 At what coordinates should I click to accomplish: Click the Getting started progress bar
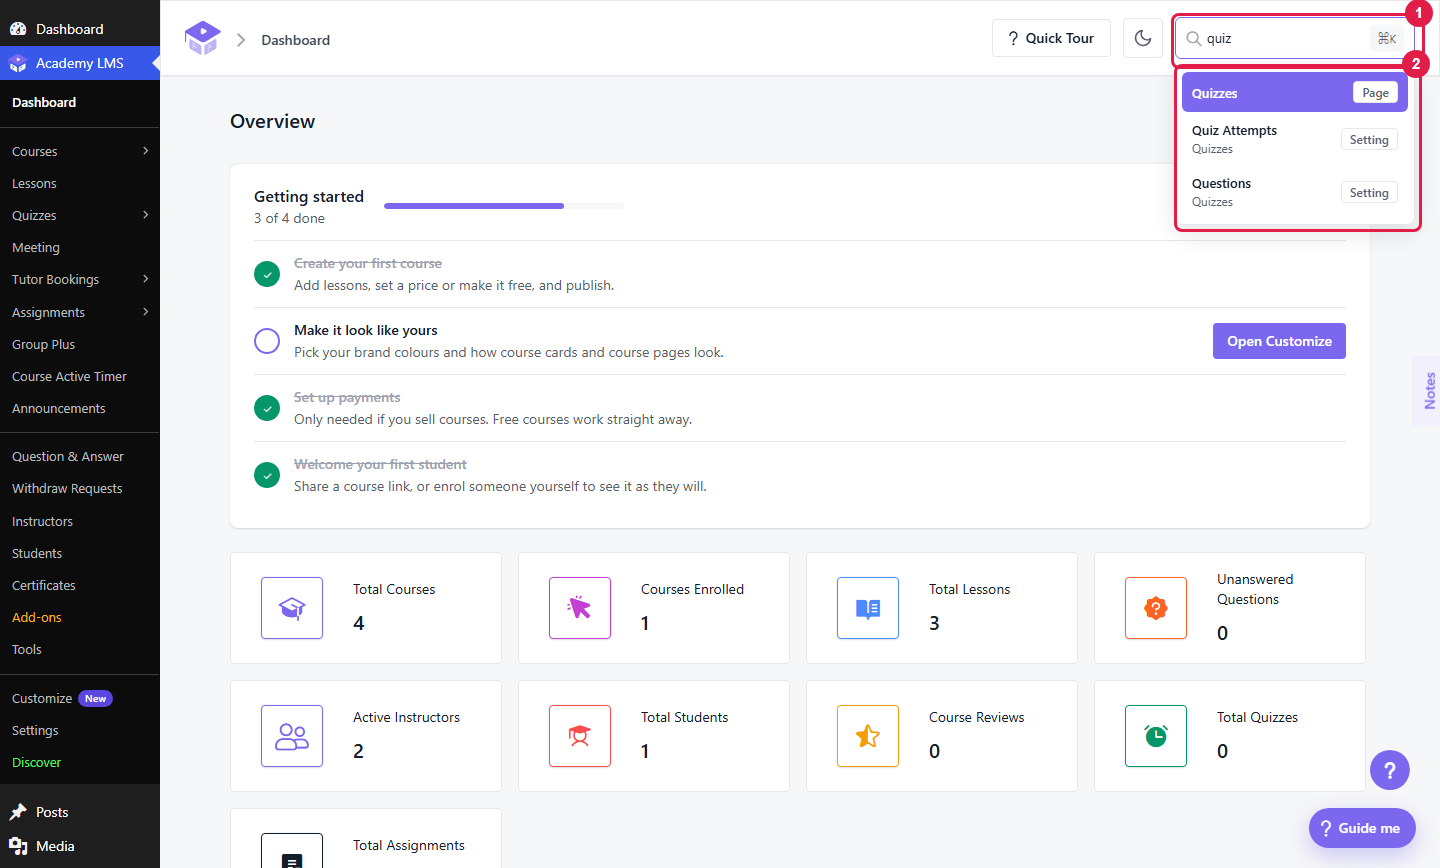(504, 206)
